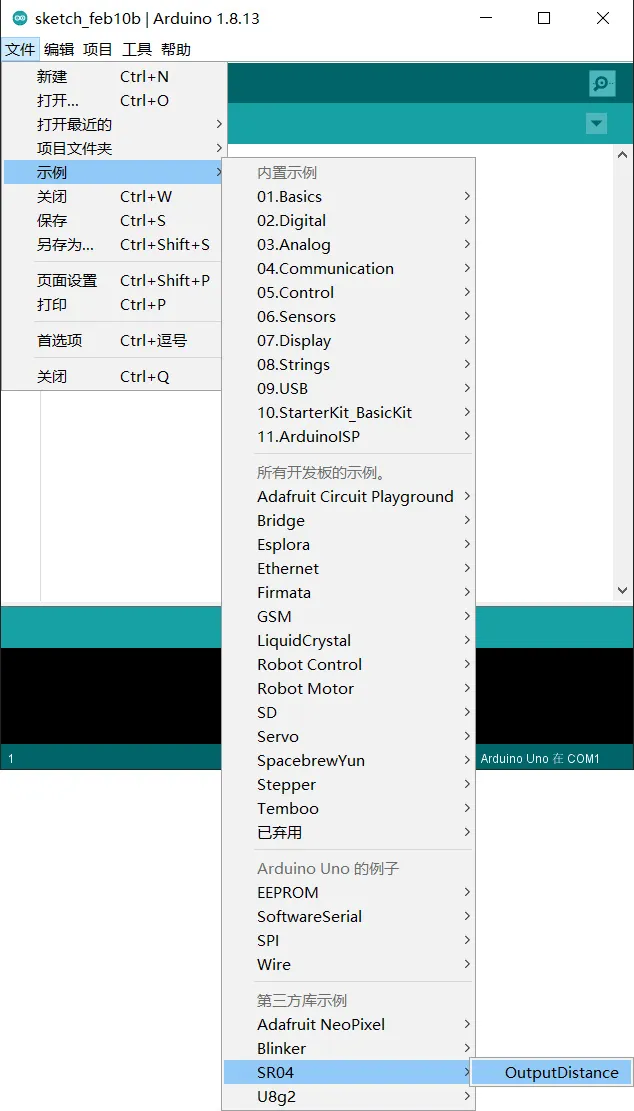Expand Ethernet library examples
Screen dimensions: 634x1111
coord(349,568)
